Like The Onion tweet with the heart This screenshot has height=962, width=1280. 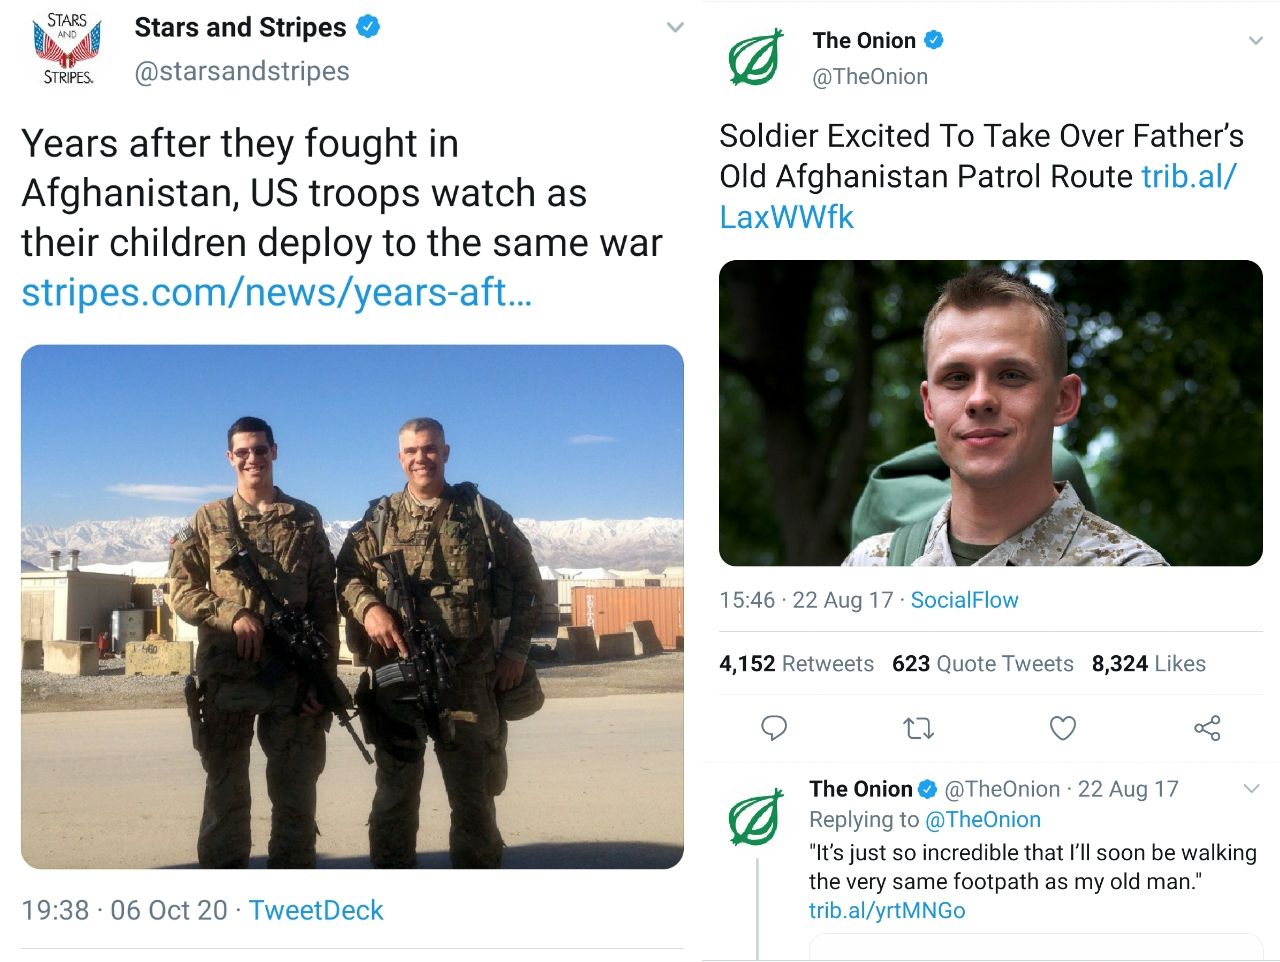(1062, 729)
